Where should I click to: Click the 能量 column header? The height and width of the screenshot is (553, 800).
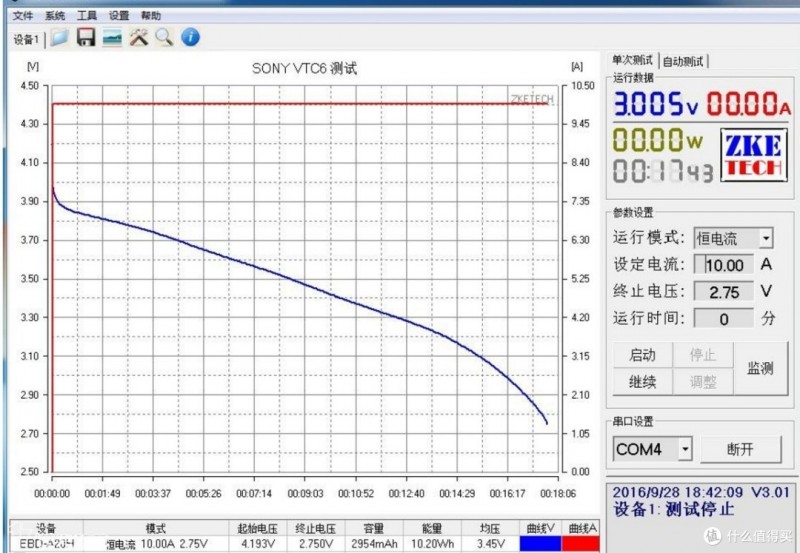(x=432, y=529)
